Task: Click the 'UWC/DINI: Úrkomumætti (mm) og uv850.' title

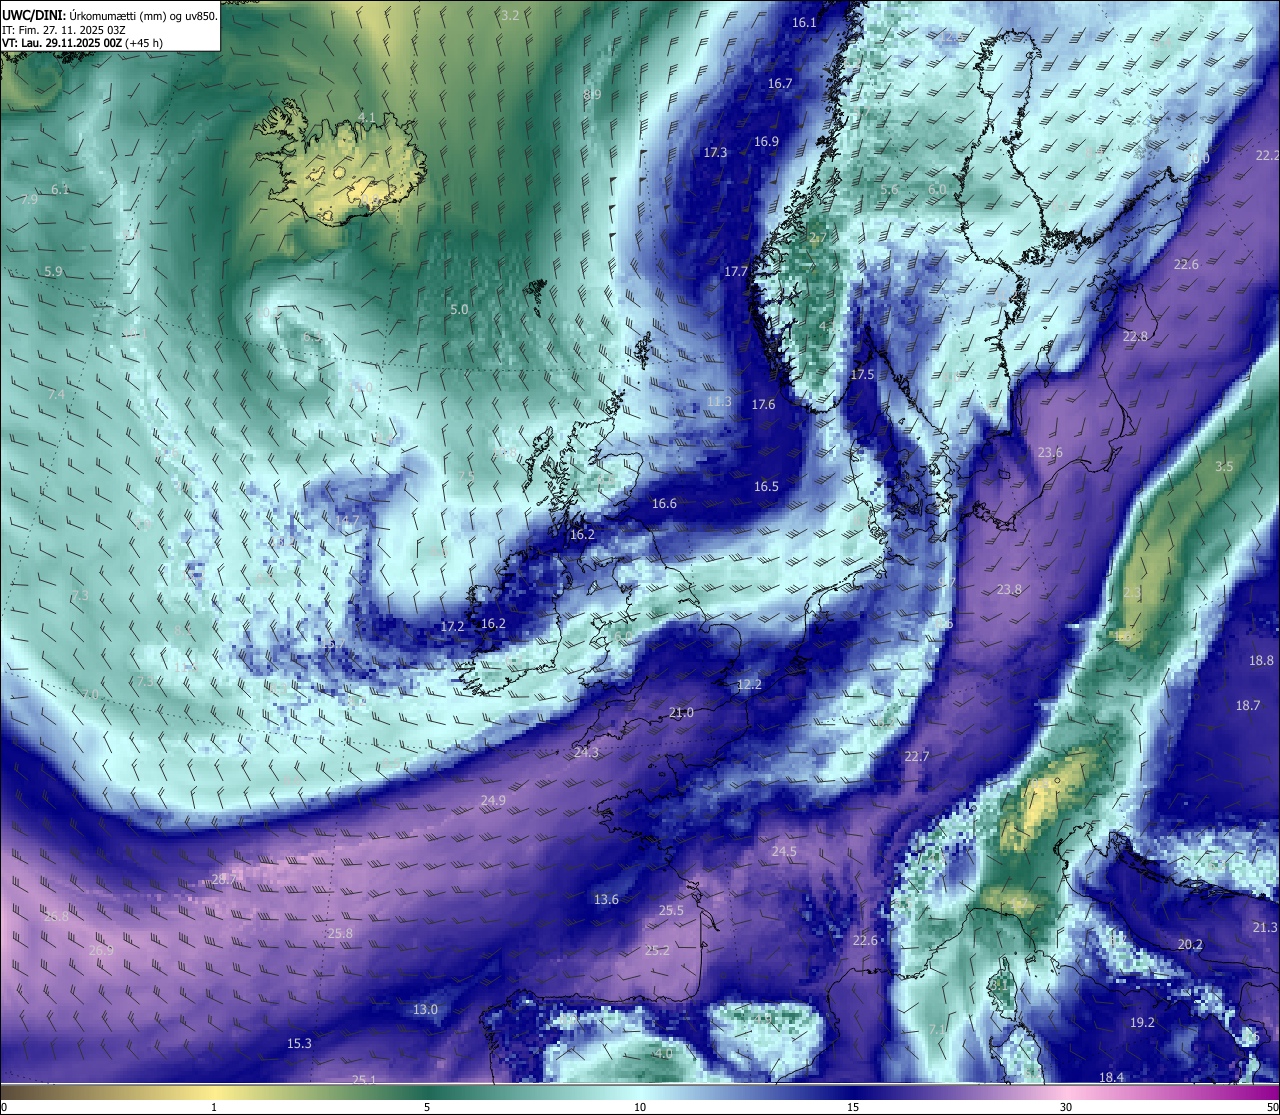Action: coord(110,16)
